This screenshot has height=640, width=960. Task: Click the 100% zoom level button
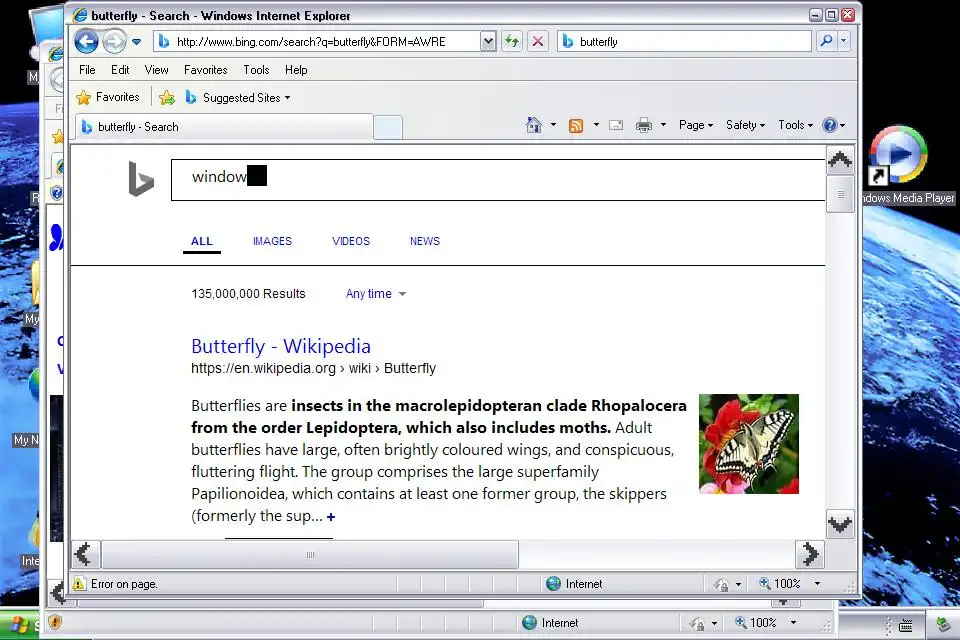pos(779,584)
